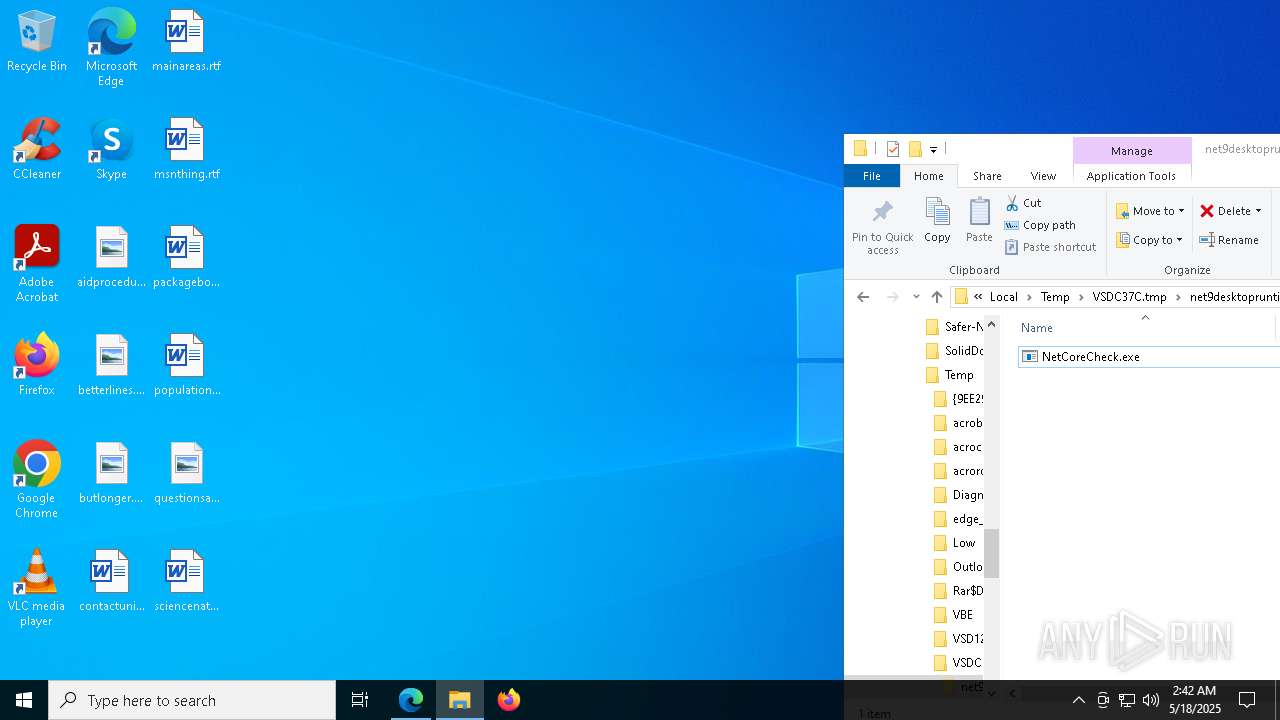Switch to the Home ribbon tab
1280x720 pixels.
[x=928, y=176]
